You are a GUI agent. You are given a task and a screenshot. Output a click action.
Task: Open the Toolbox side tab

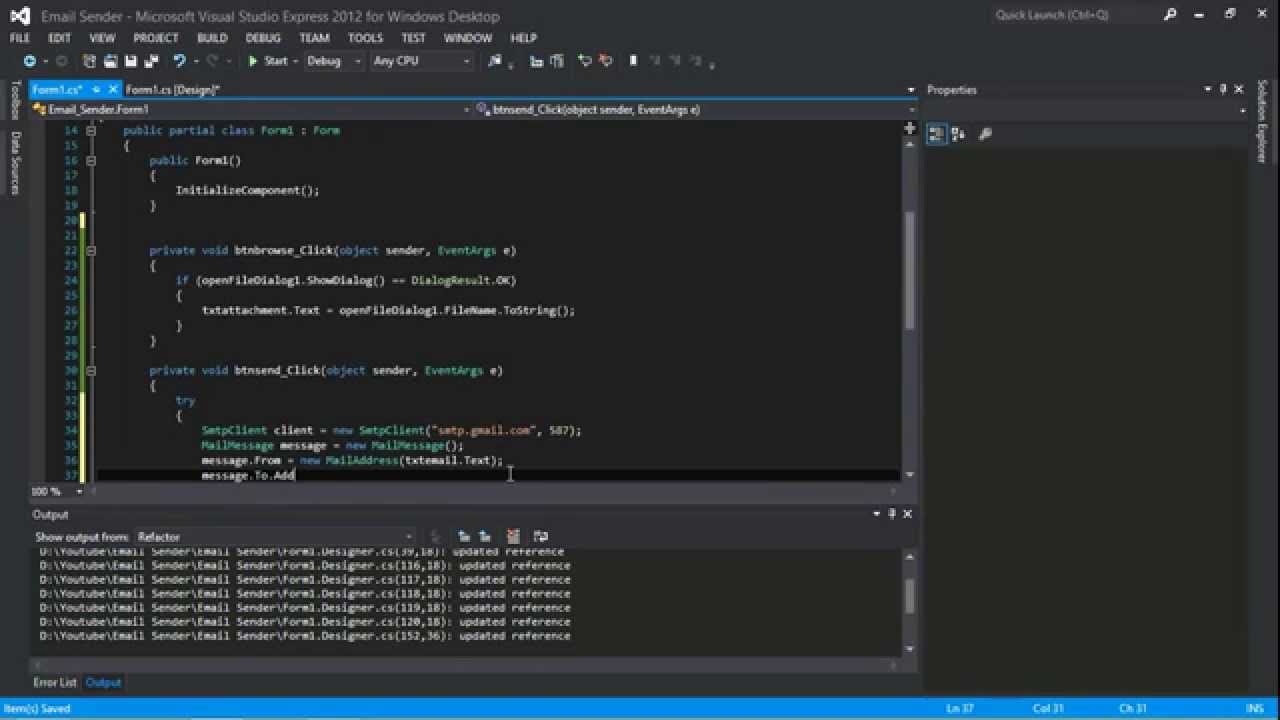(x=14, y=101)
